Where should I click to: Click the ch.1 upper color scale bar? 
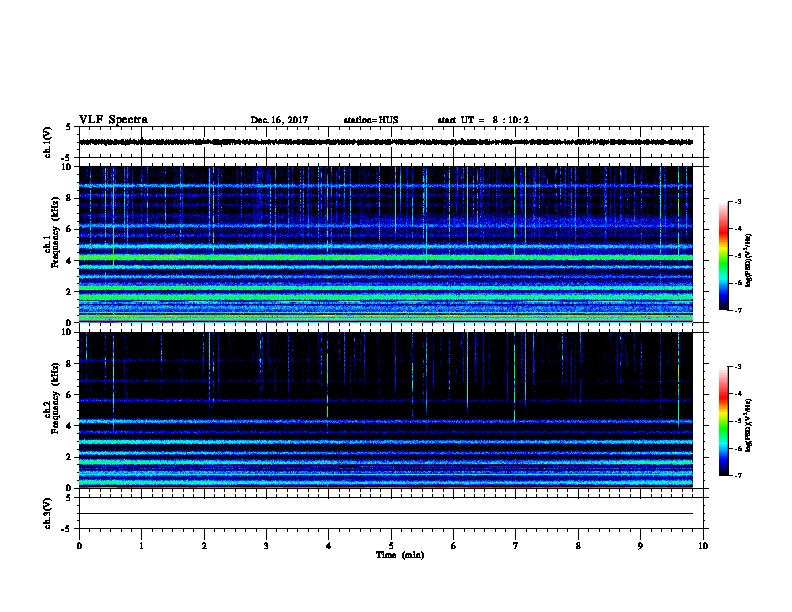point(723,256)
